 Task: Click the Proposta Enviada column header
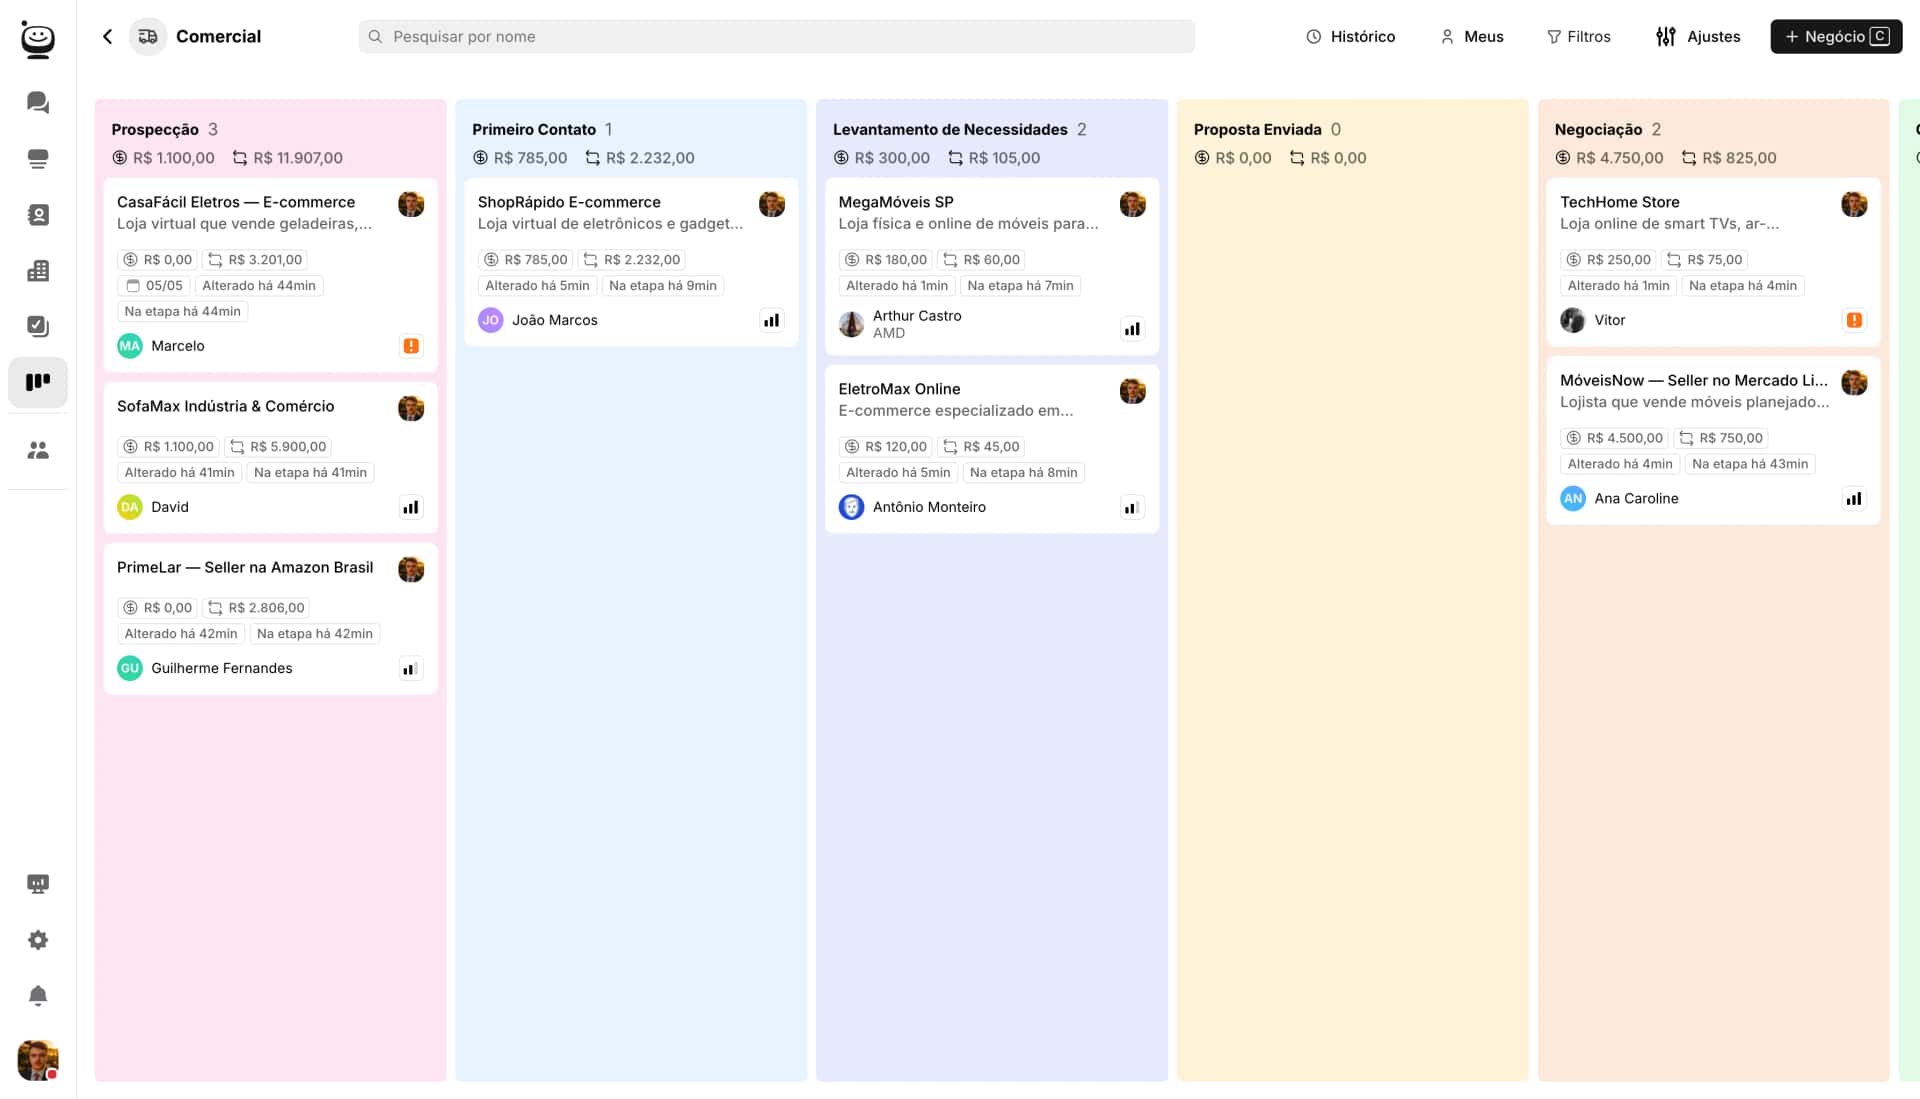point(1258,129)
